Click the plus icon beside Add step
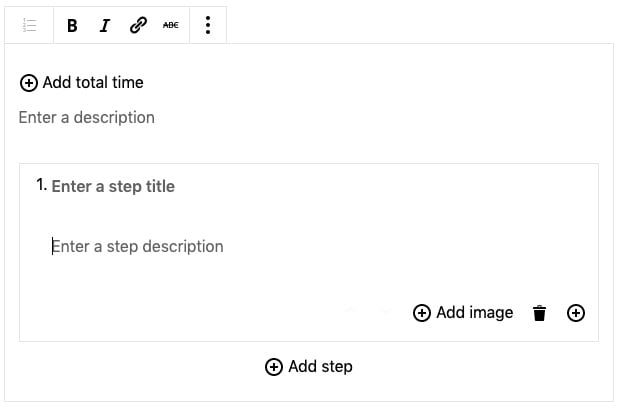 [x=274, y=367]
